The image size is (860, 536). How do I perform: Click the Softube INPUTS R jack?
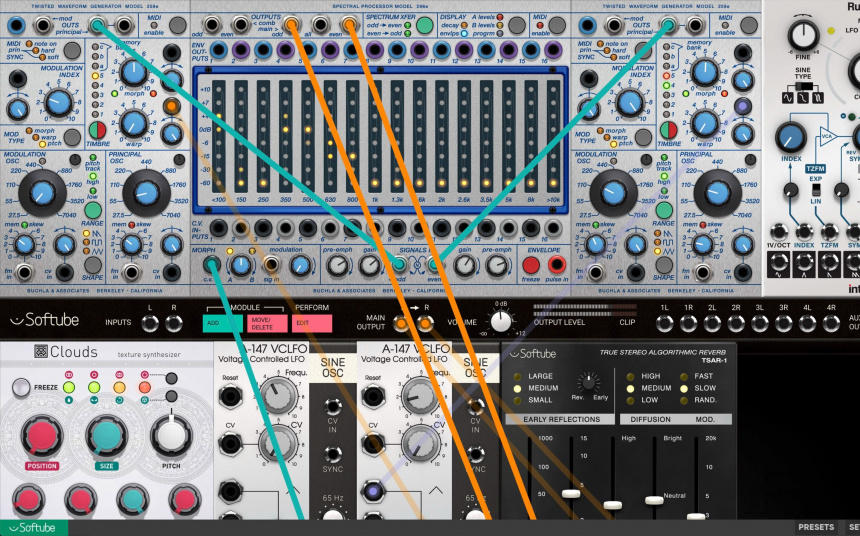pos(174,324)
